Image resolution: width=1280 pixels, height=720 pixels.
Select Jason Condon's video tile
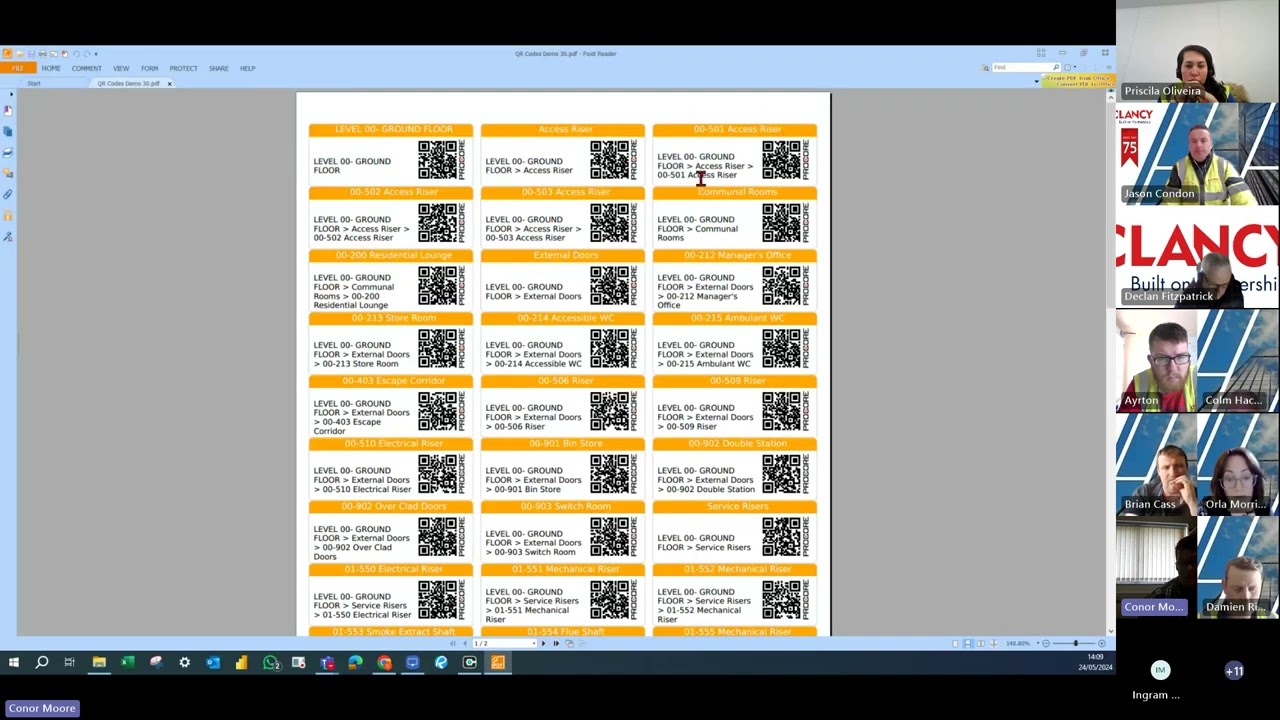coord(1197,154)
